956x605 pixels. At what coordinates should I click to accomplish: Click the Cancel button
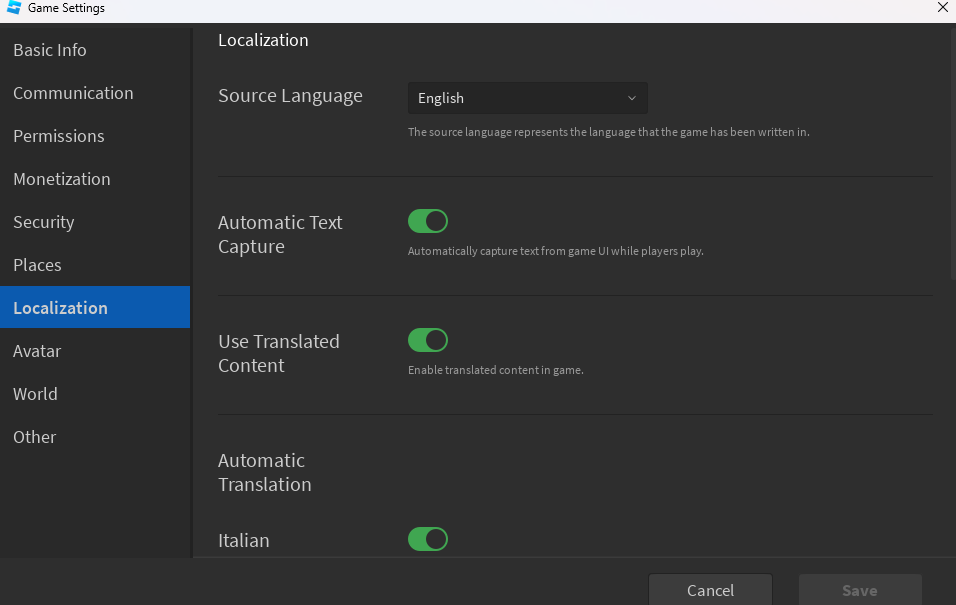point(710,590)
